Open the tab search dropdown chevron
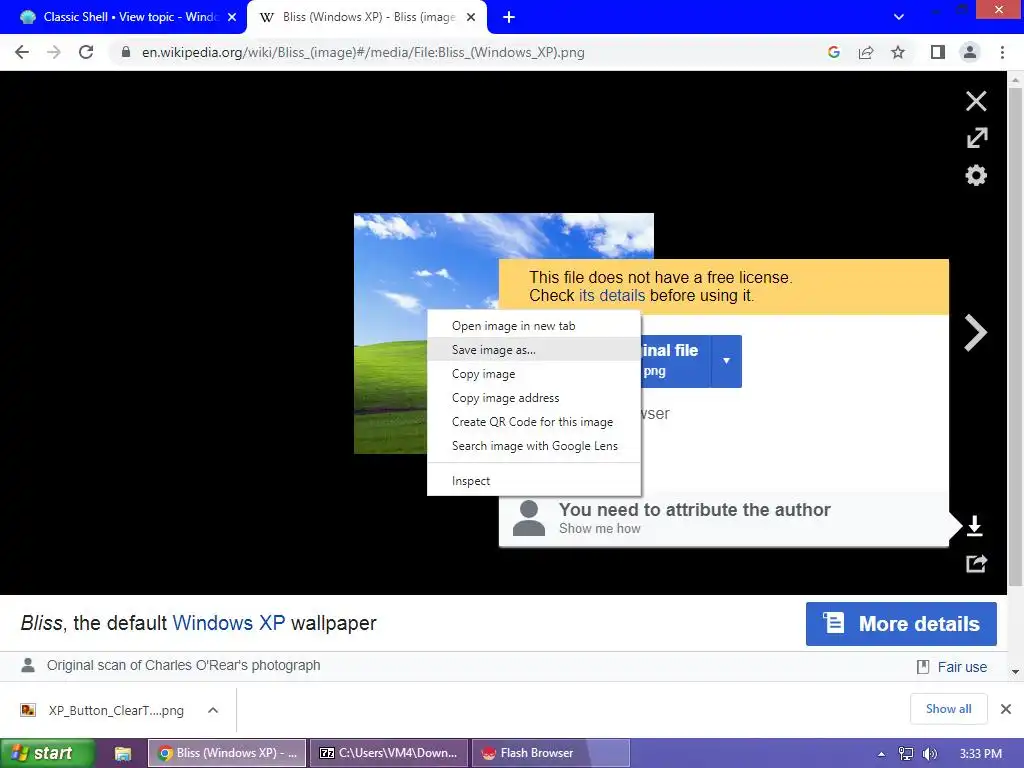Image resolution: width=1024 pixels, height=768 pixels. (899, 17)
